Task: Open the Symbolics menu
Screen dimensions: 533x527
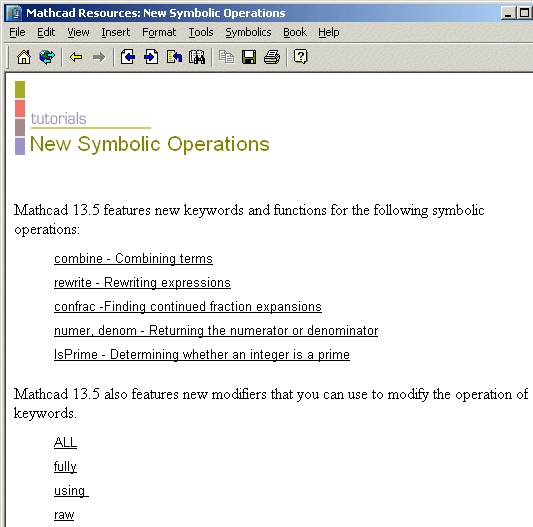Action: (248, 32)
